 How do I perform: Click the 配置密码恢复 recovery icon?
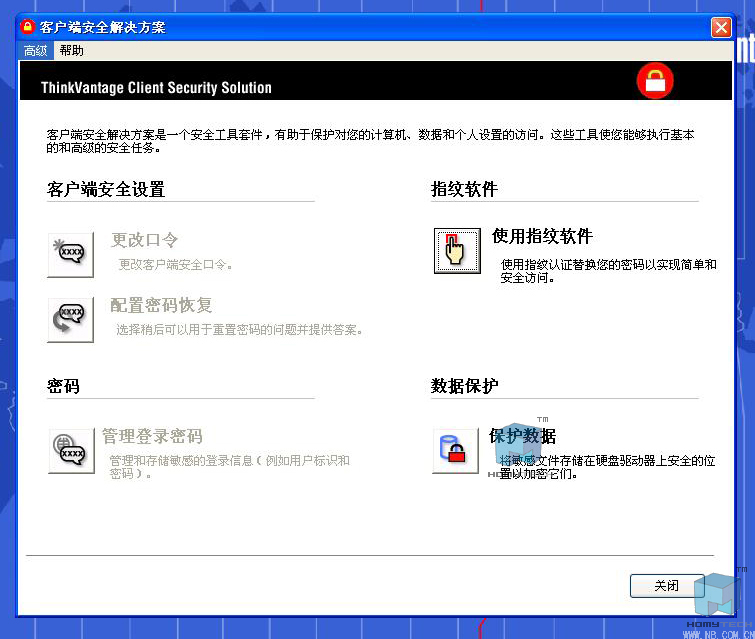[x=71, y=319]
